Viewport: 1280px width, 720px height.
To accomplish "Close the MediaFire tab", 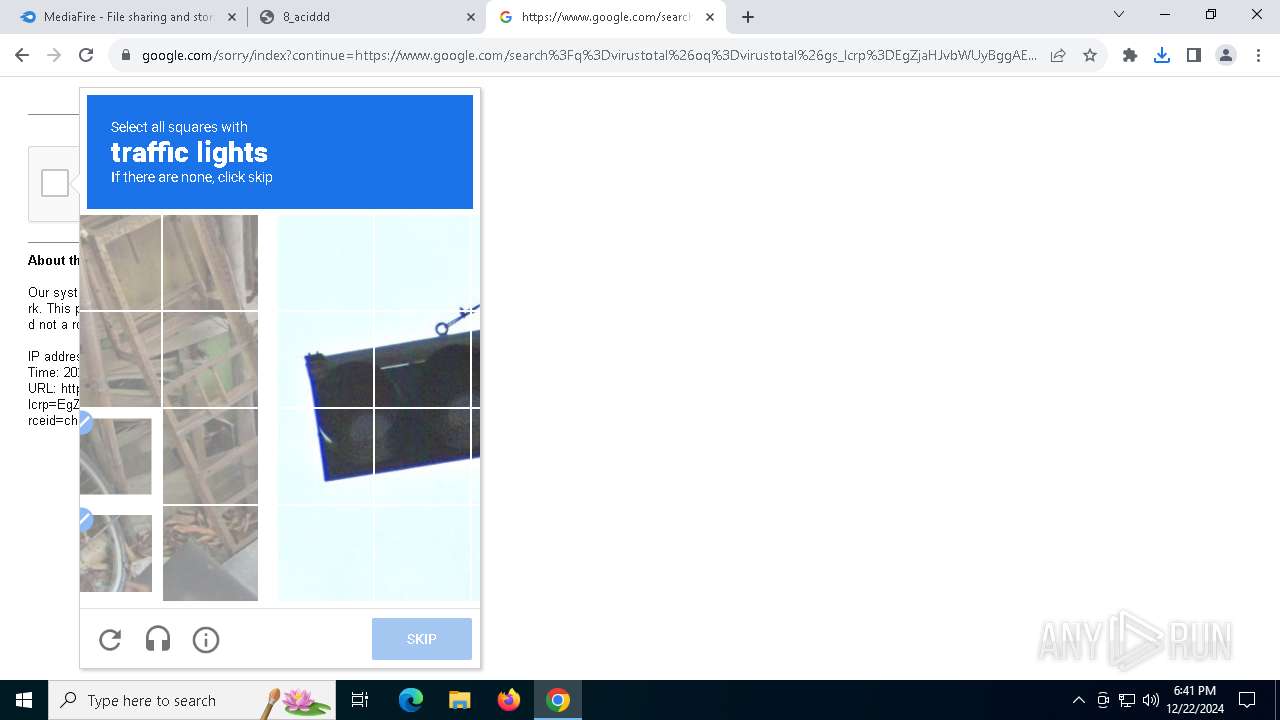I will coord(232,17).
